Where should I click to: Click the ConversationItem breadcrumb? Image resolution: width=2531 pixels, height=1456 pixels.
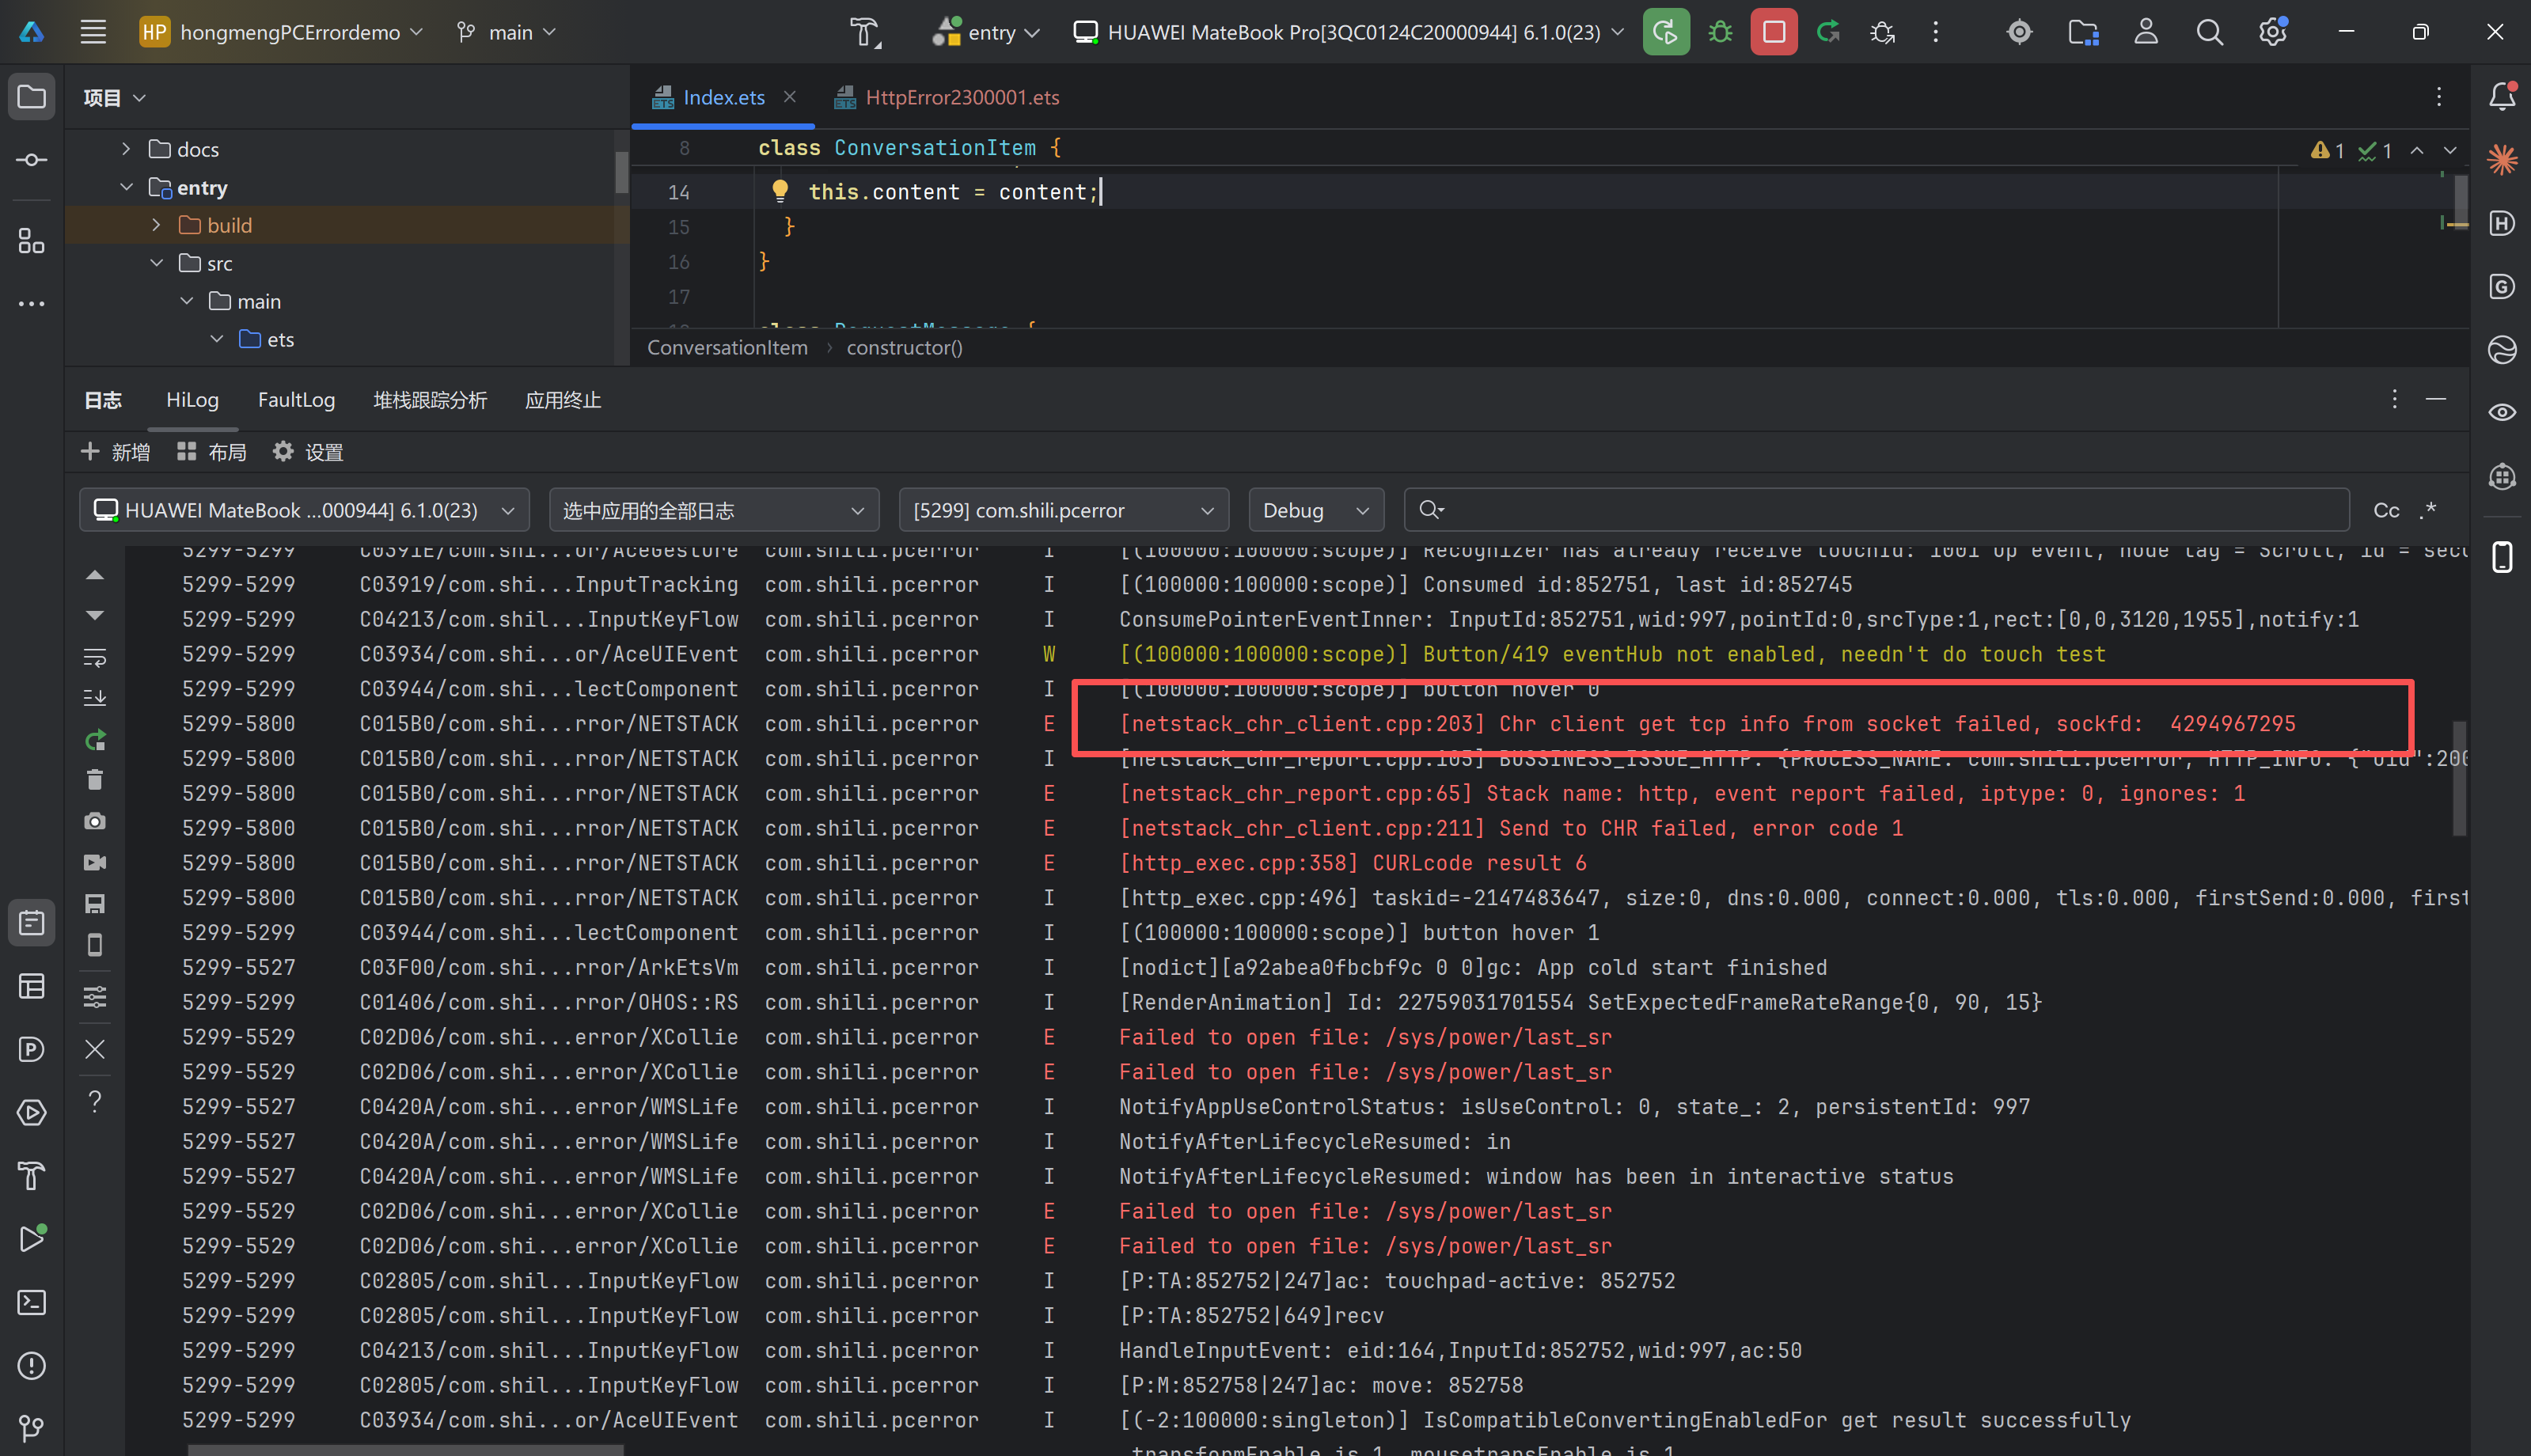(x=727, y=347)
